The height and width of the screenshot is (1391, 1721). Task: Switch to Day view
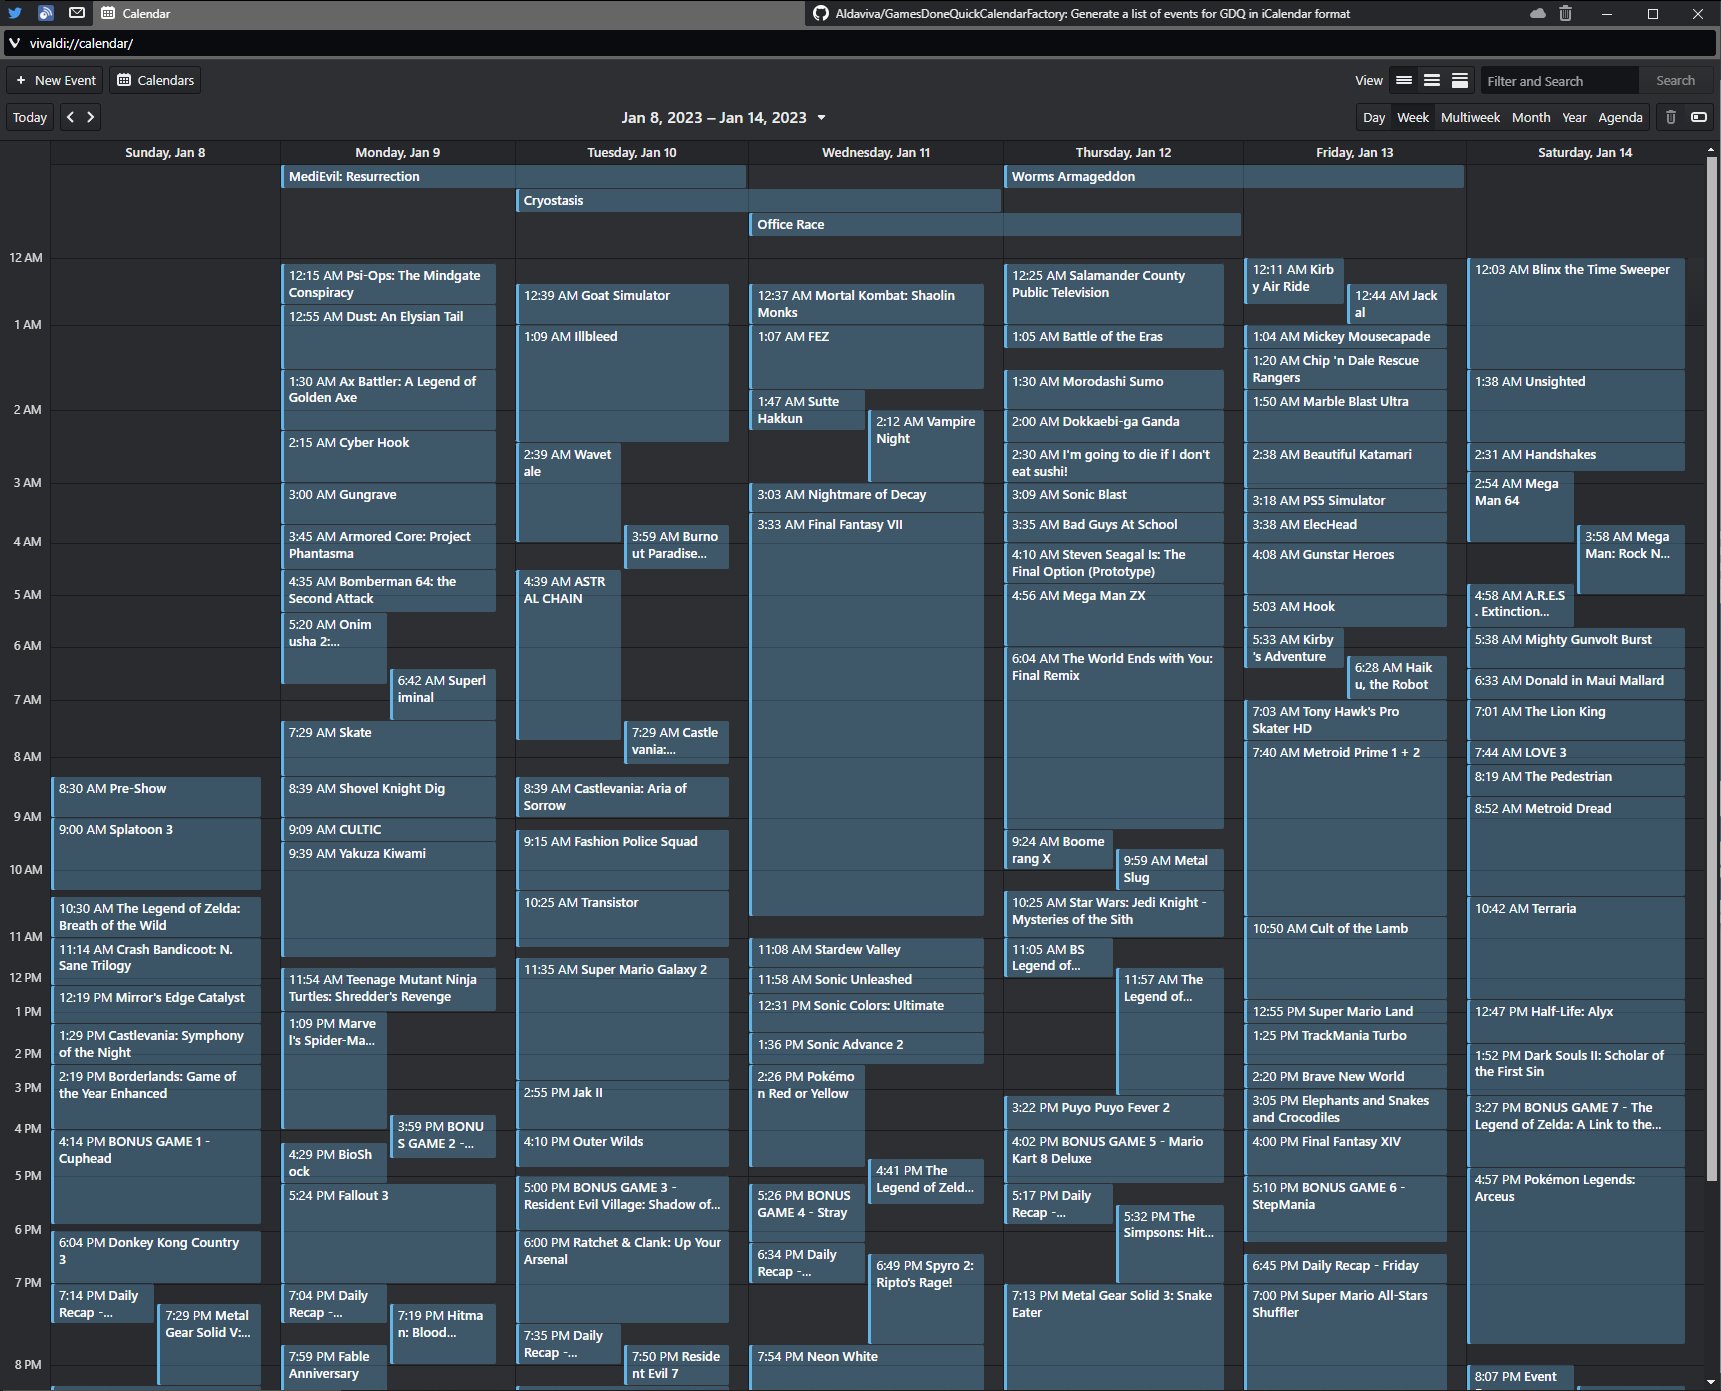point(1374,117)
